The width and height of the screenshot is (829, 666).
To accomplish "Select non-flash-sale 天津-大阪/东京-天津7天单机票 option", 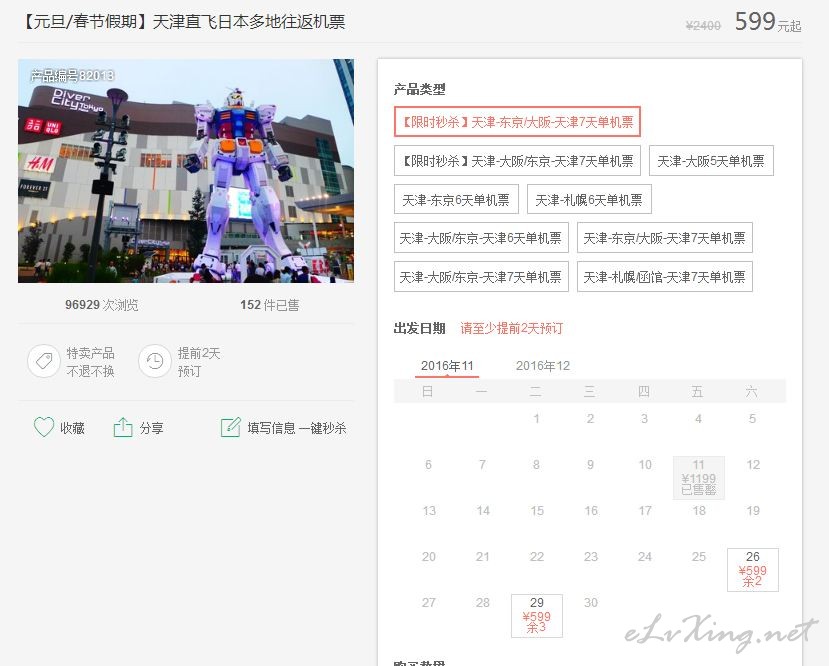I will click(481, 276).
